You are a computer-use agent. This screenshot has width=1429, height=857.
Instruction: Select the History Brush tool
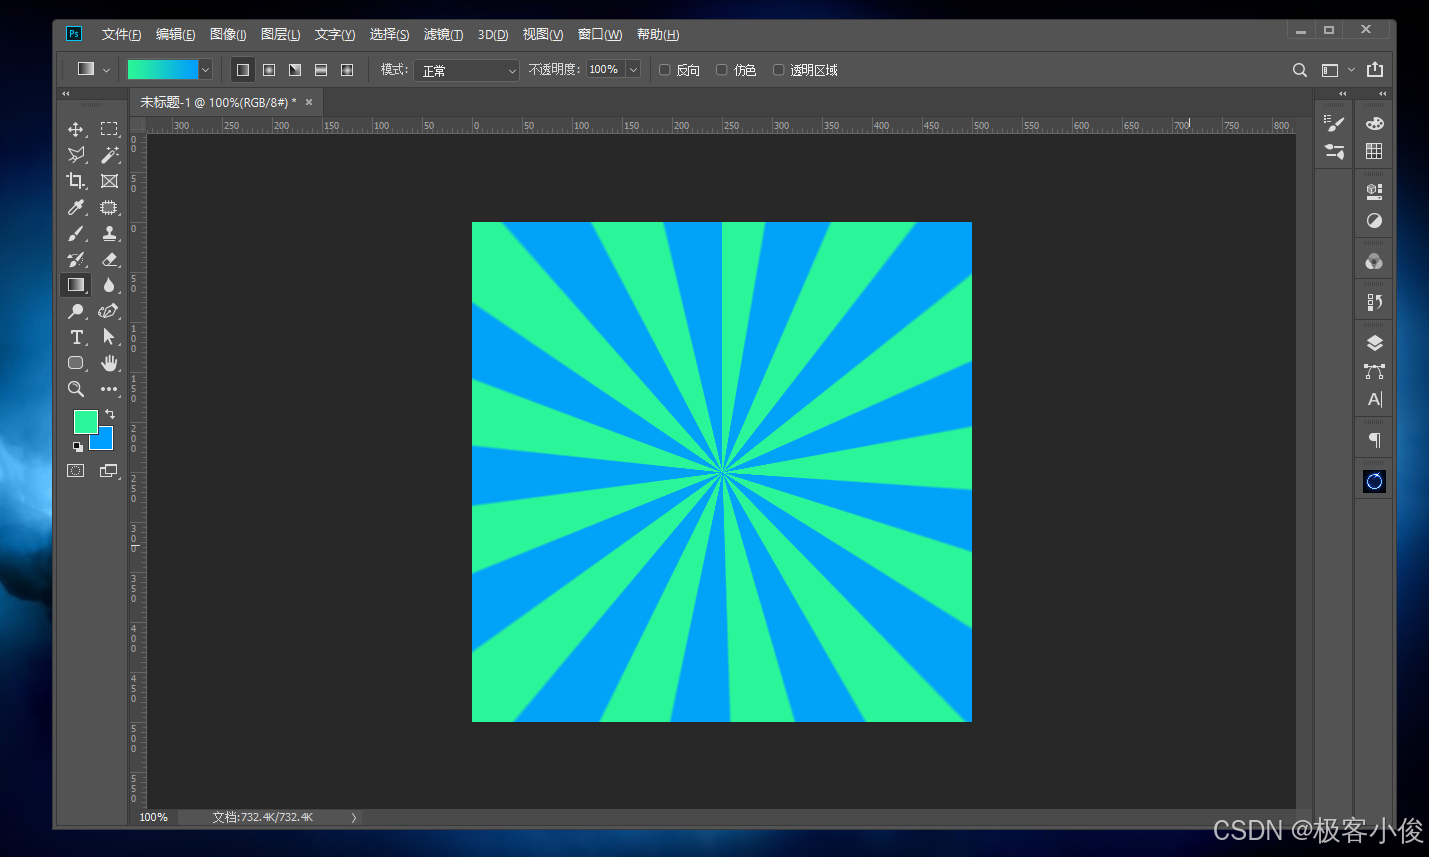[x=76, y=259]
